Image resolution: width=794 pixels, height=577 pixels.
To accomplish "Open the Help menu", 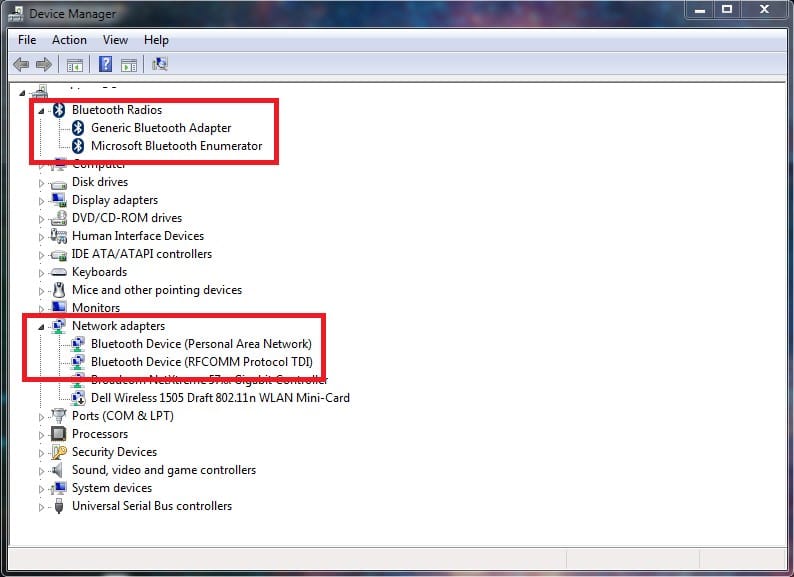I will [156, 40].
